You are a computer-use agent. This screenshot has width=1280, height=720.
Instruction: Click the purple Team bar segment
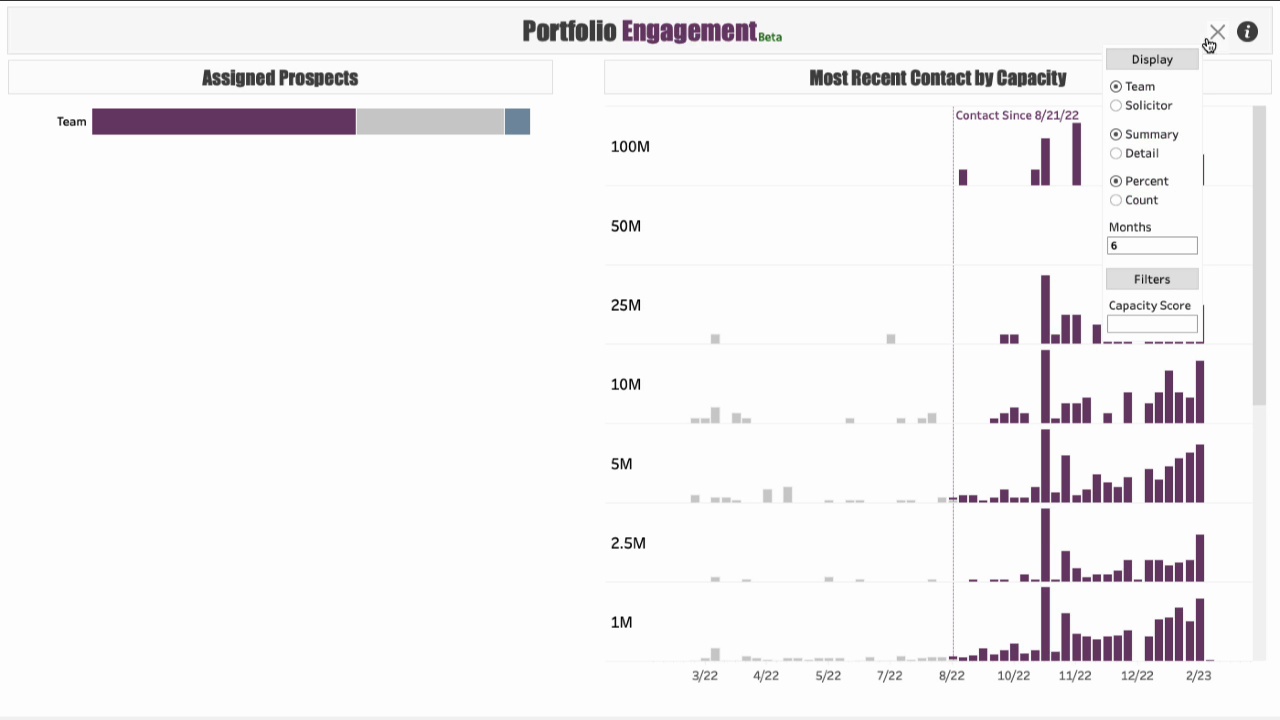click(x=224, y=122)
